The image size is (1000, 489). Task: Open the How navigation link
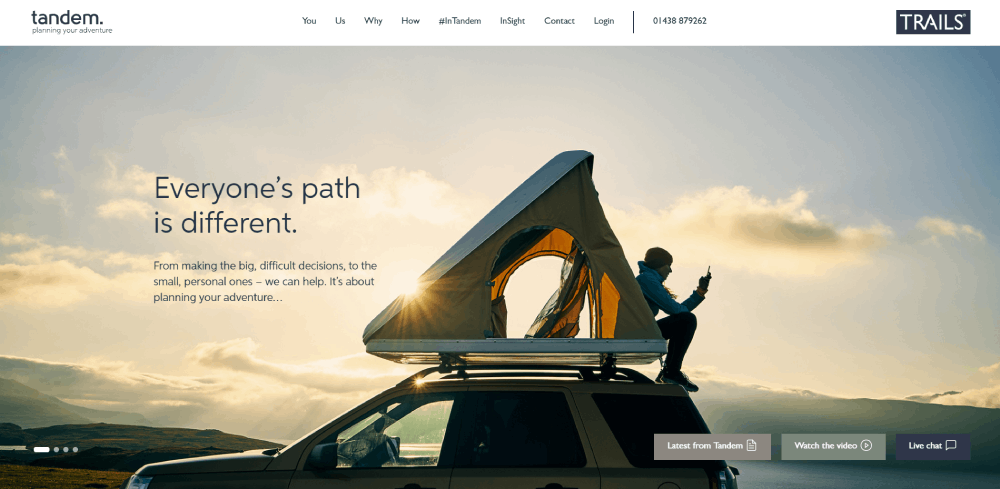[410, 21]
